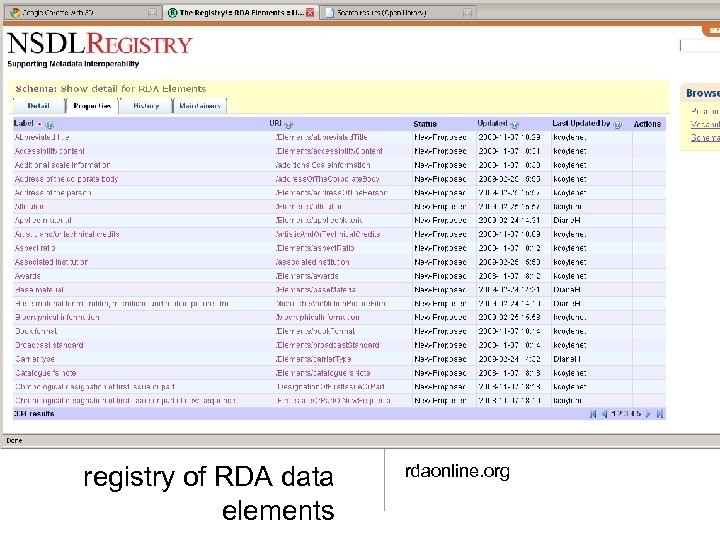The width and height of the screenshot is (720, 540).
Task: Go to the first page of results
Action: click(593, 414)
